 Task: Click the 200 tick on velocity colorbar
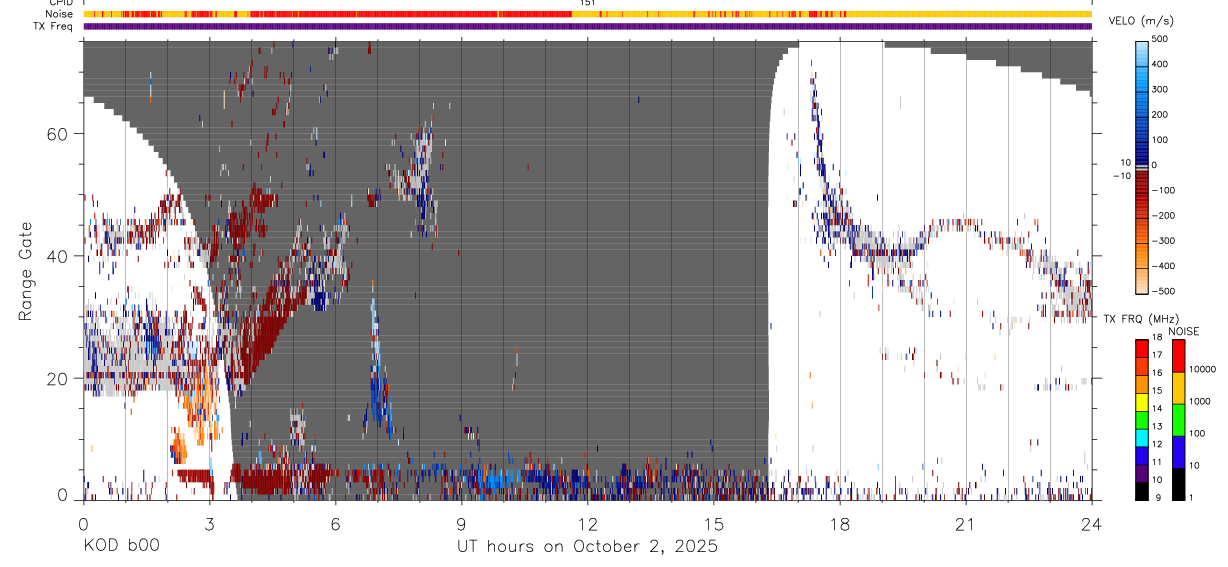pyautogui.click(x=1161, y=115)
